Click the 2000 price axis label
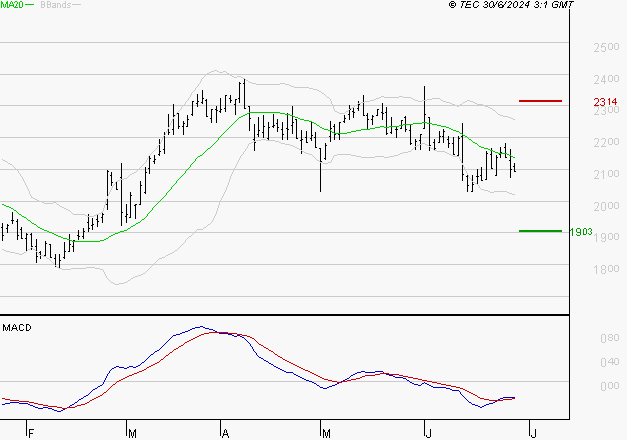627x440 pixels. point(606,206)
